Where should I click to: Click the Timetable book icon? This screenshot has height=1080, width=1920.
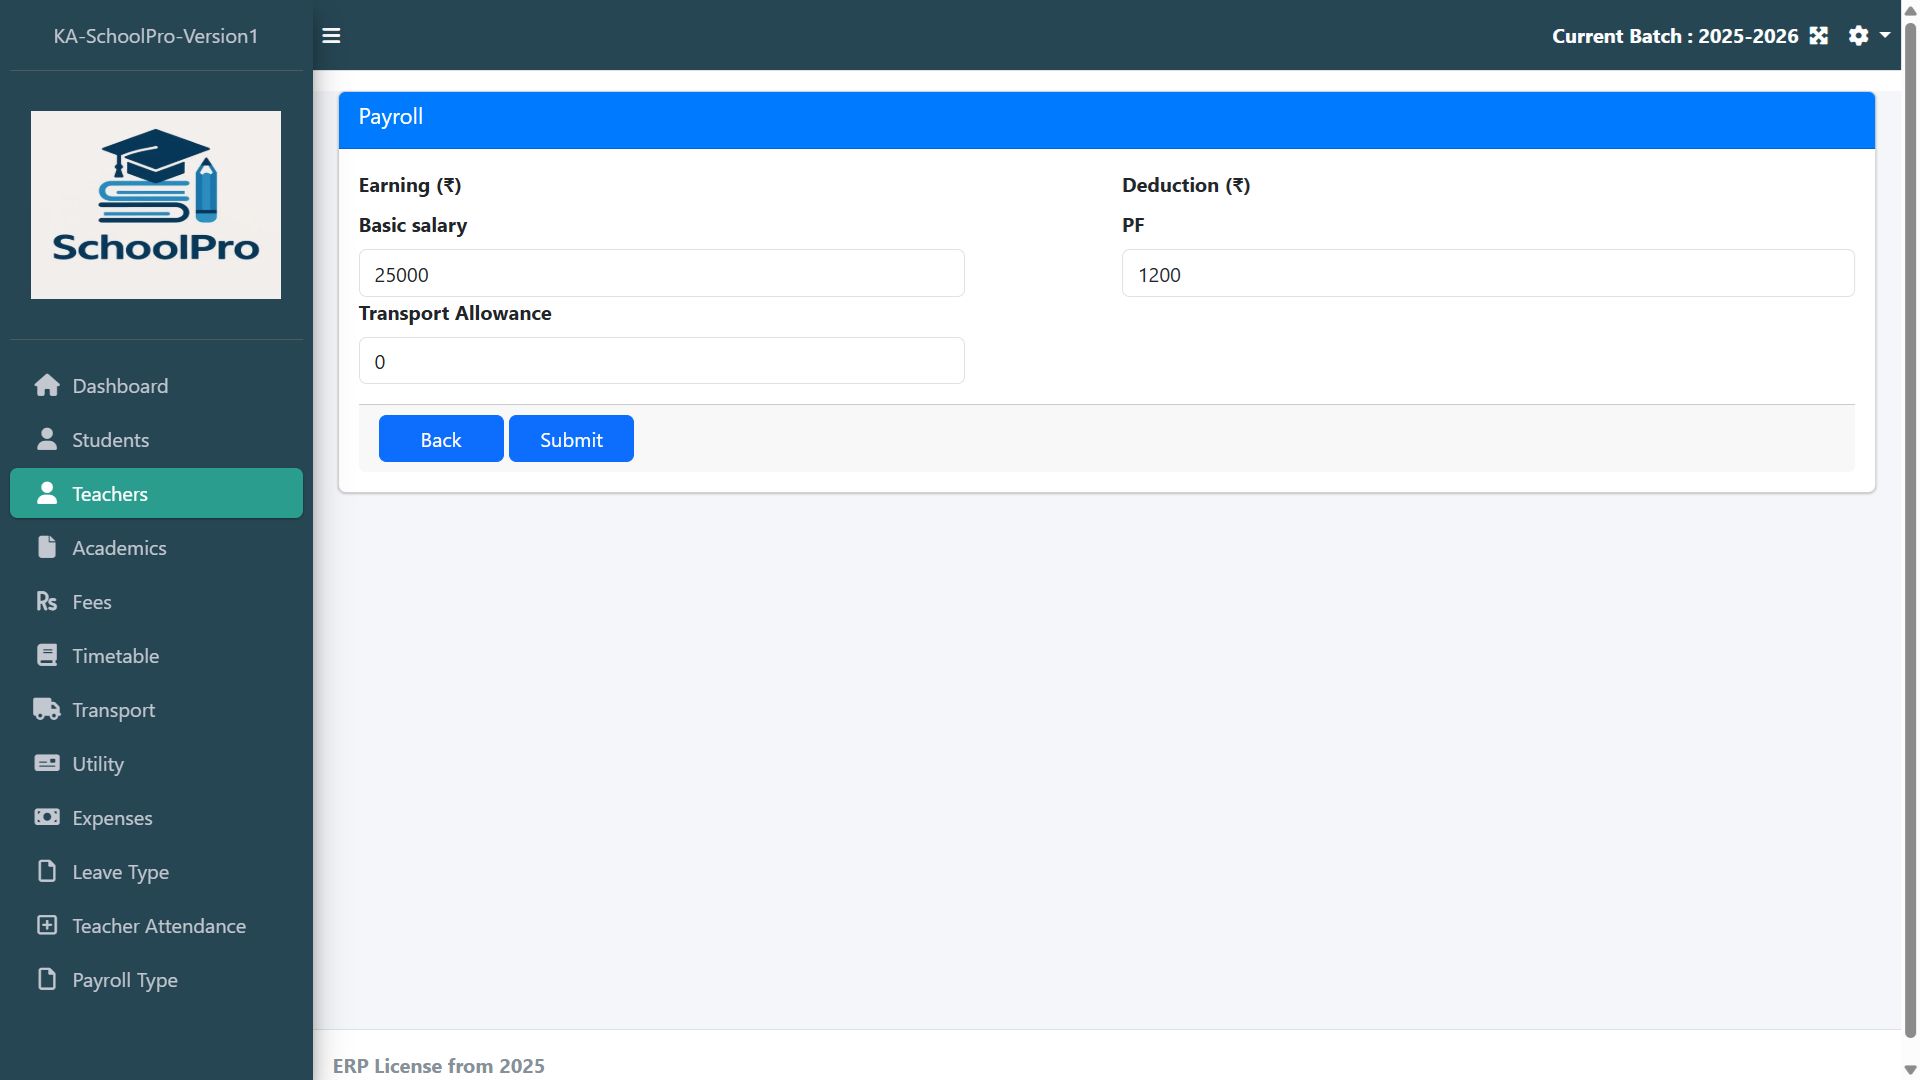47,656
